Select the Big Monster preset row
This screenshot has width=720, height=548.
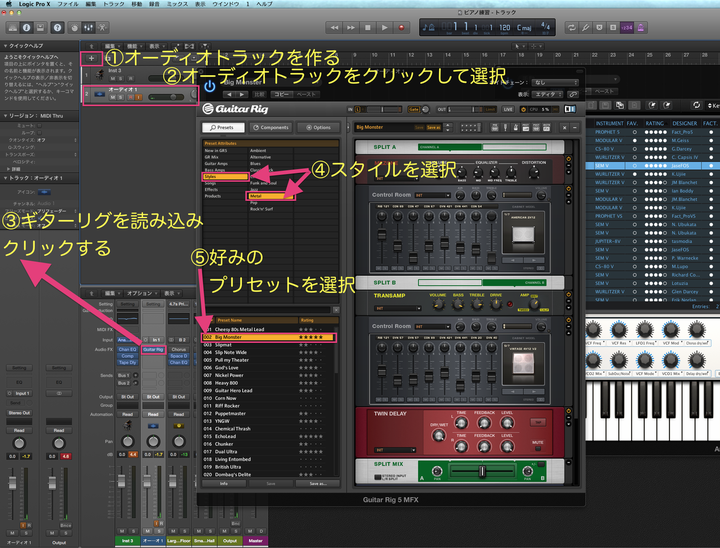pos(269,337)
